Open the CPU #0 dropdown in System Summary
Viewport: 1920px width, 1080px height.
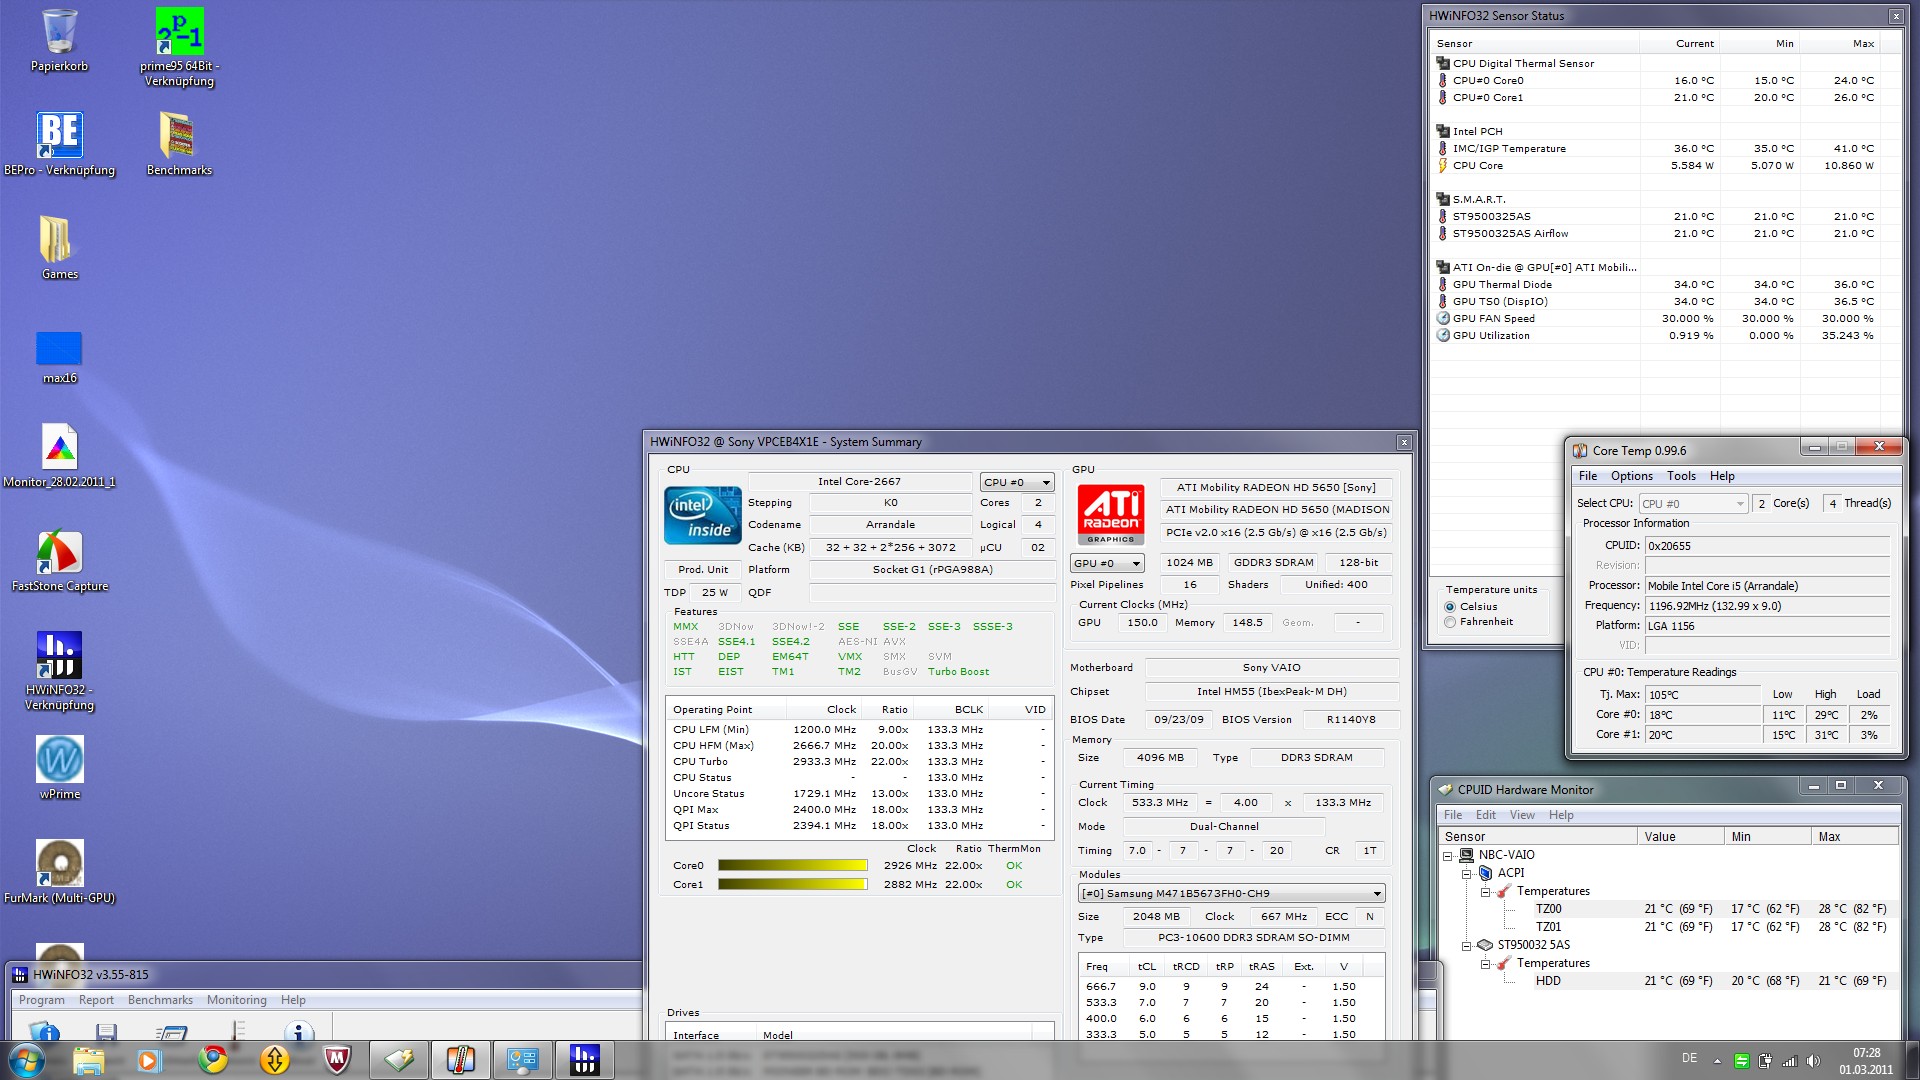pos(1017,482)
